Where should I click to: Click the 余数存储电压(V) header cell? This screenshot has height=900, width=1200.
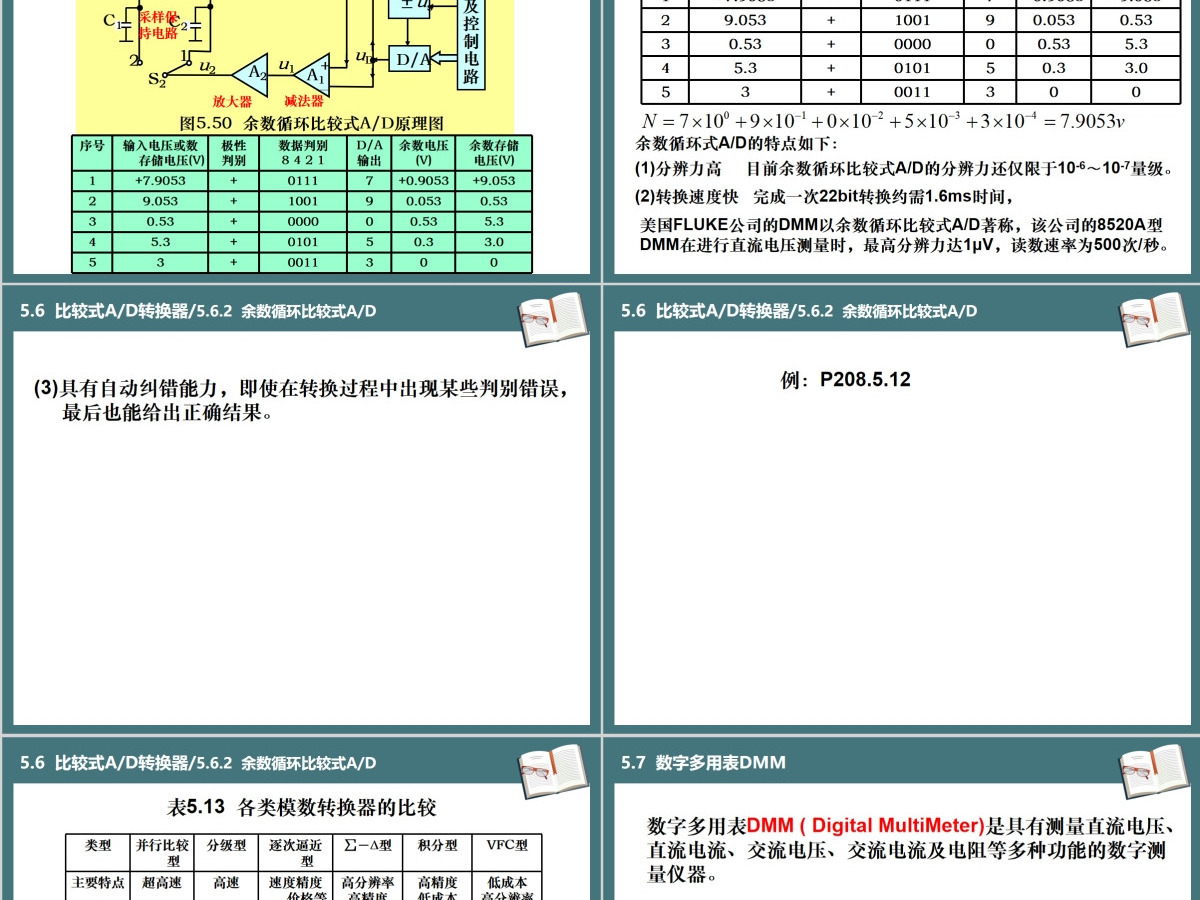pos(494,153)
